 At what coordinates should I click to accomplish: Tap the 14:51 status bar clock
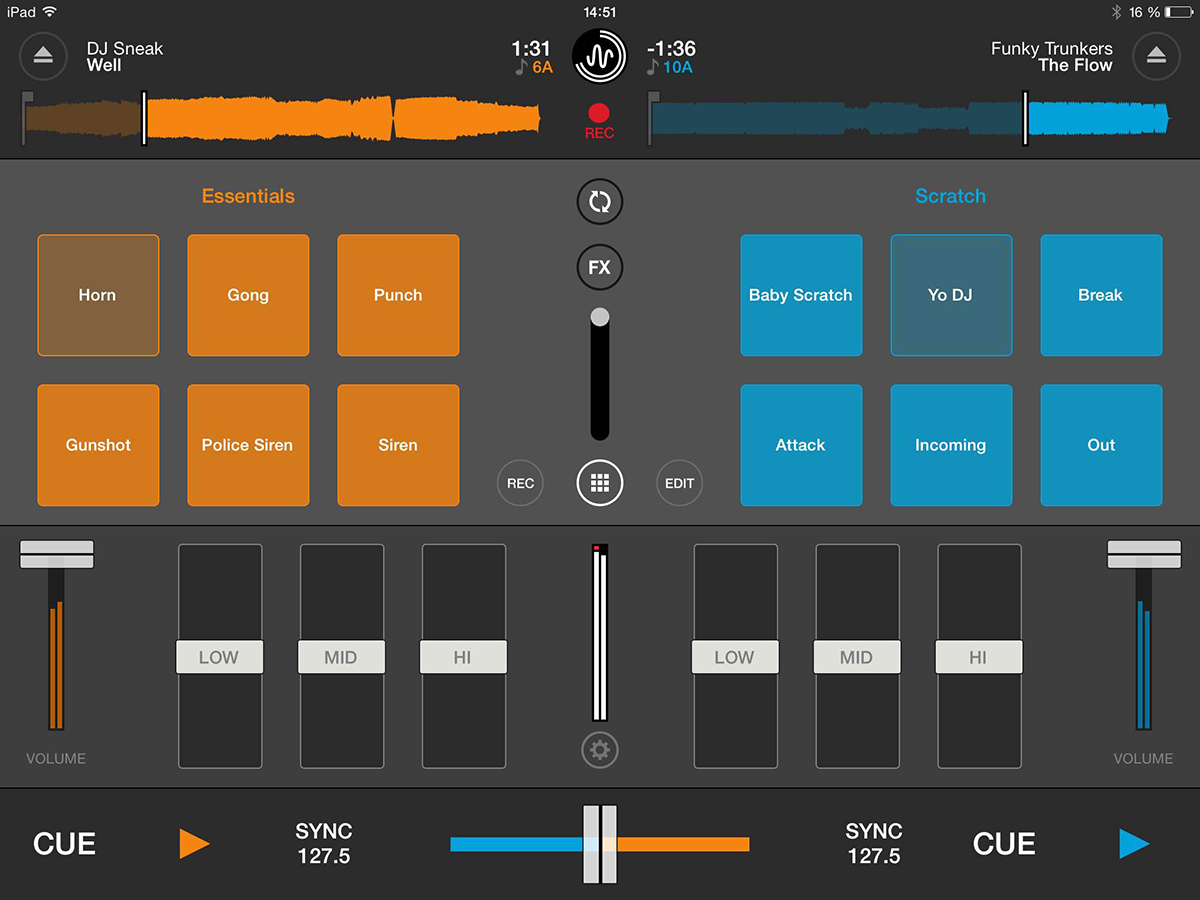click(x=599, y=12)
